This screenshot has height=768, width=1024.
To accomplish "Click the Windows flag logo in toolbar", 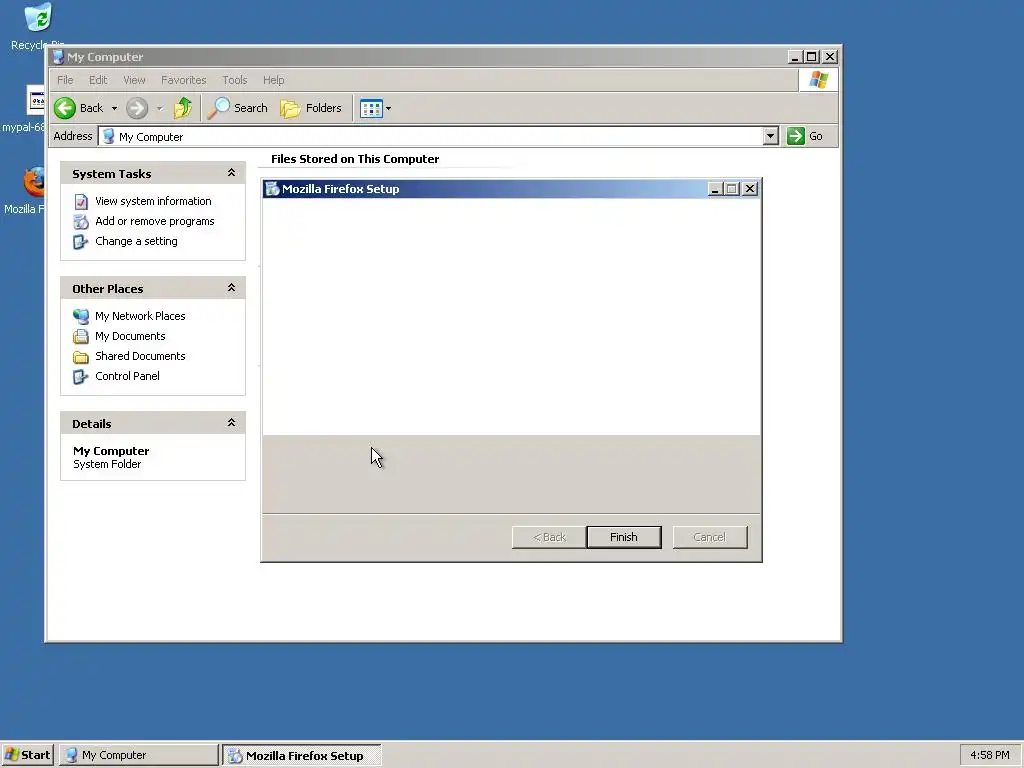I will [x=818, y=80].
